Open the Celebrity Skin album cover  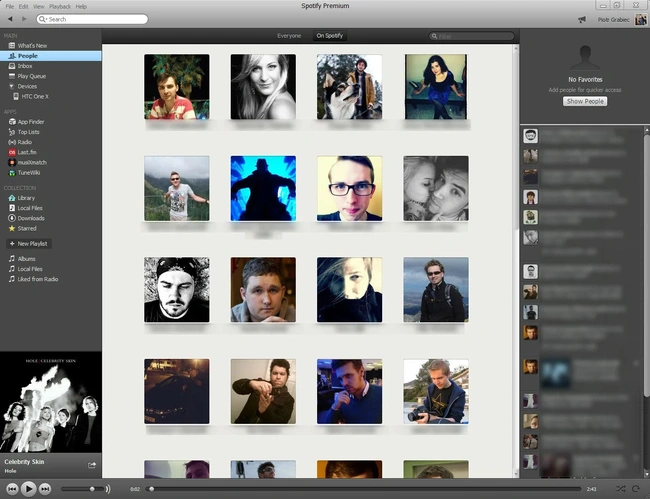click(51, 402)
